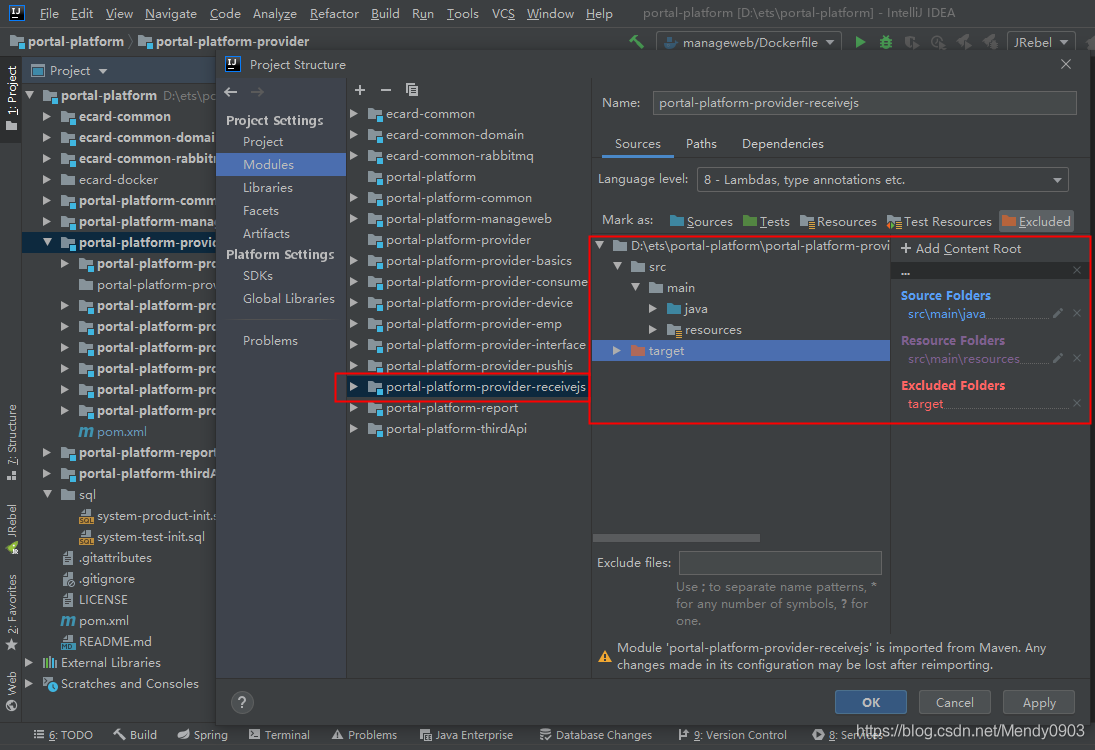Viewport: 1095px width, 750px height.
Task: Click the help question mark button
Action: 242,703
